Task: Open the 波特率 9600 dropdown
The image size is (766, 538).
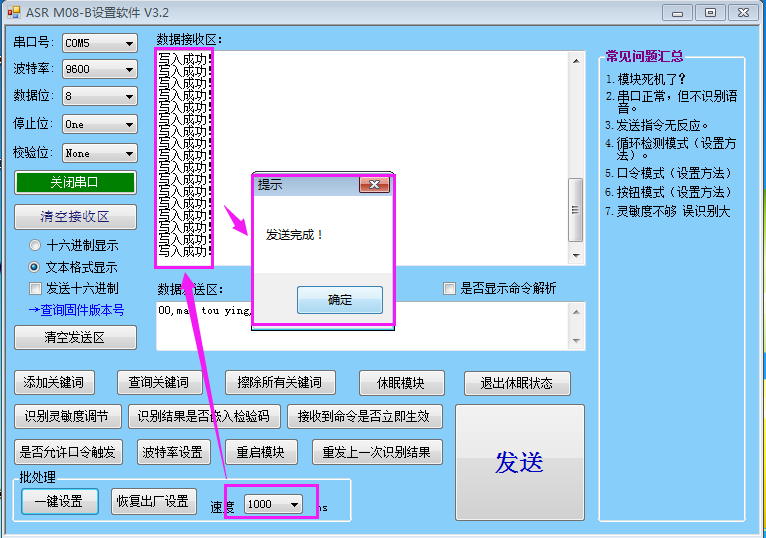Action: [100, 69]
